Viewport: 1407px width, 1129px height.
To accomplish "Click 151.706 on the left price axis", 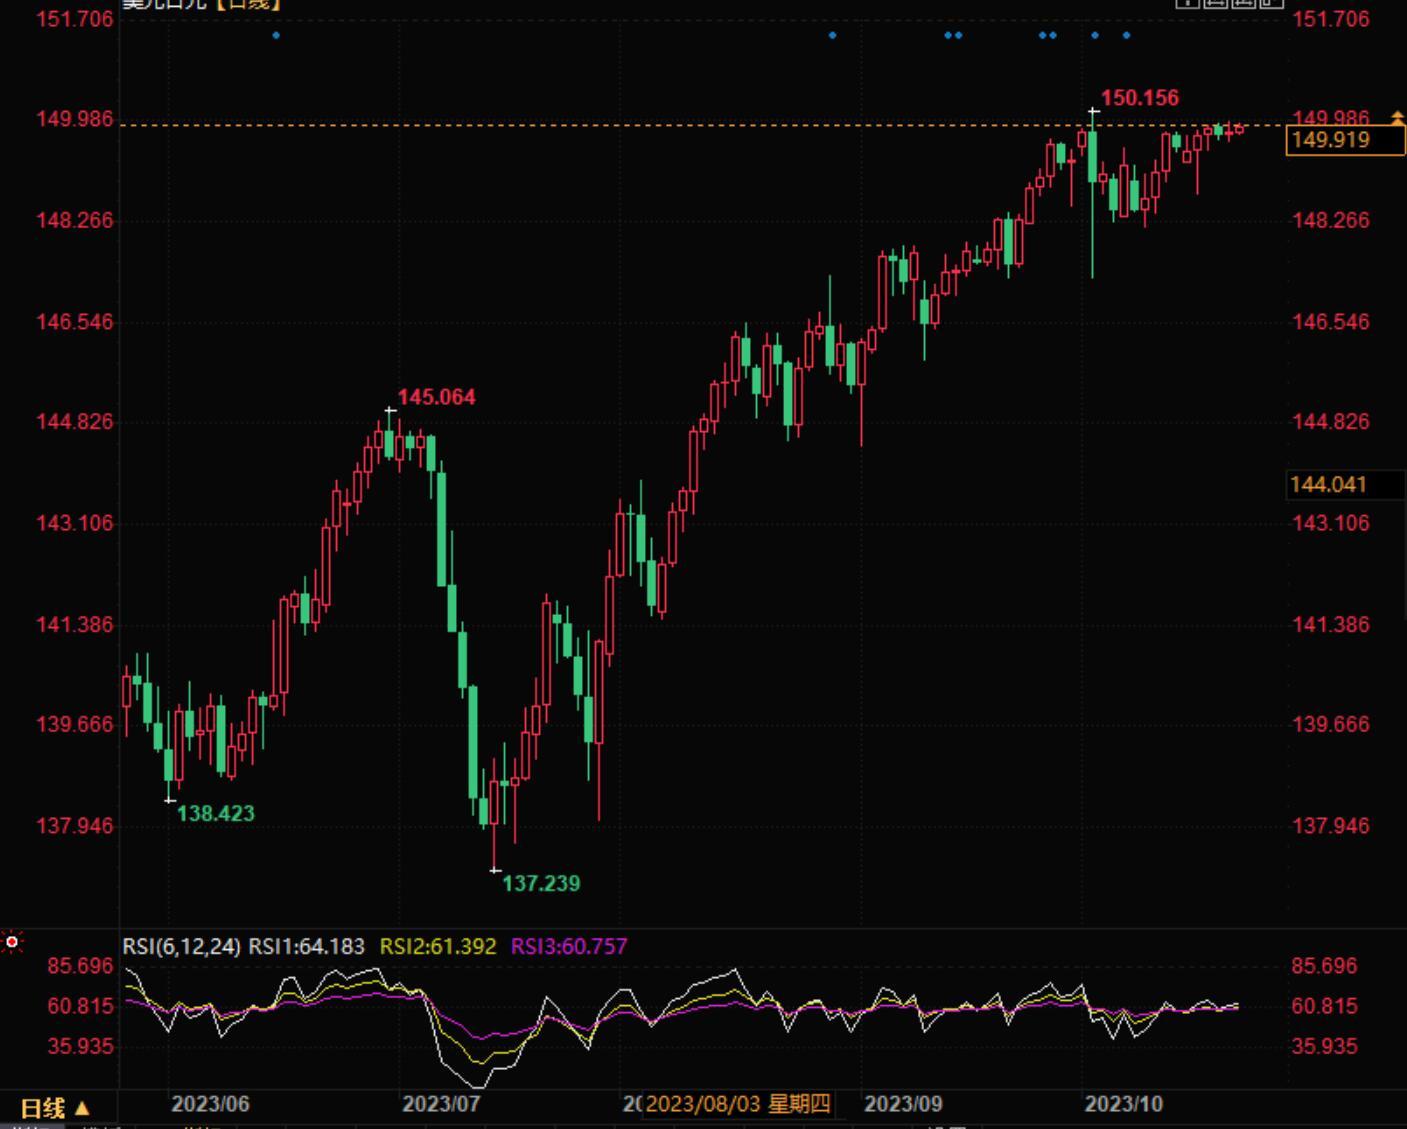I will (x=75, y=19).
